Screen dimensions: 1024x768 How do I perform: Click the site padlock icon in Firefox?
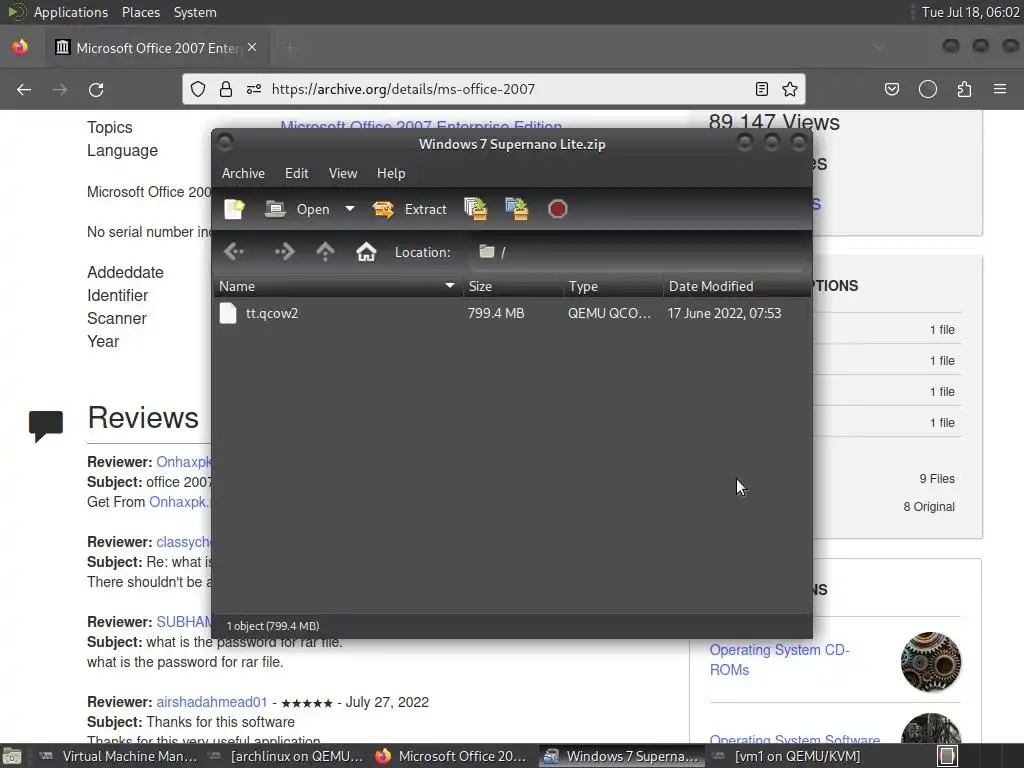tap(226, 89)
